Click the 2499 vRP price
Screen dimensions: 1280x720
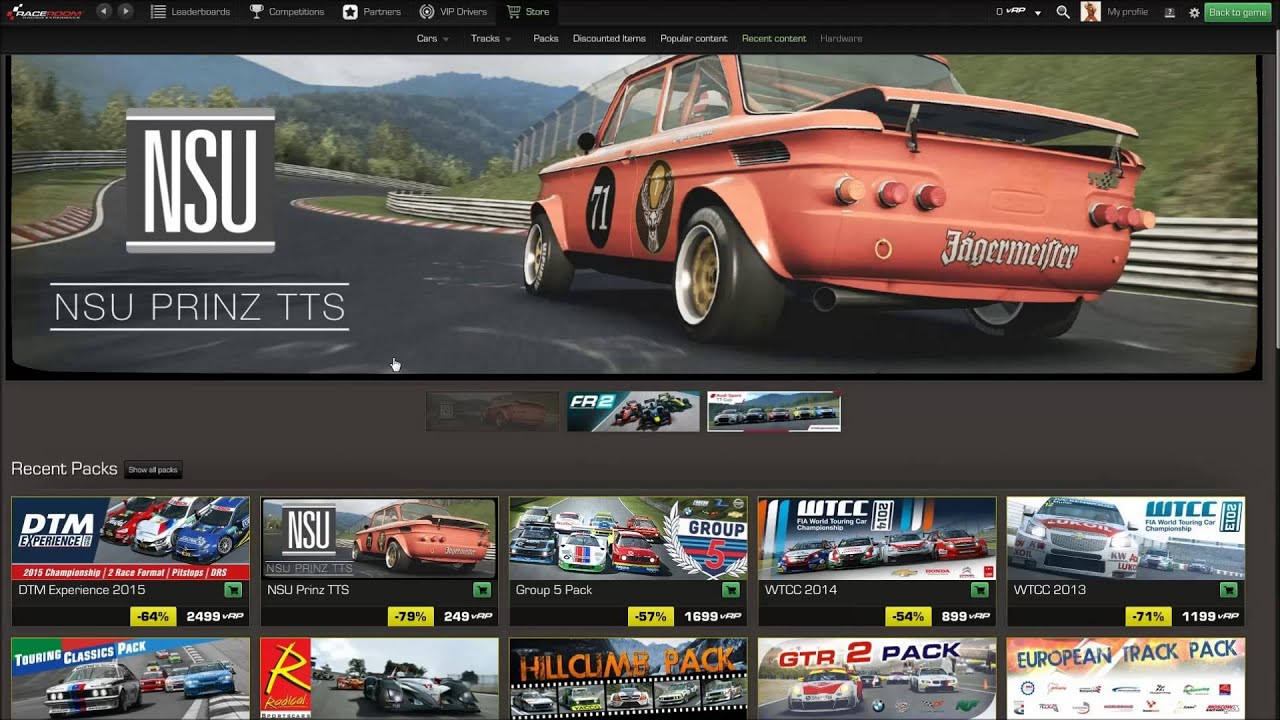(215, 616)
